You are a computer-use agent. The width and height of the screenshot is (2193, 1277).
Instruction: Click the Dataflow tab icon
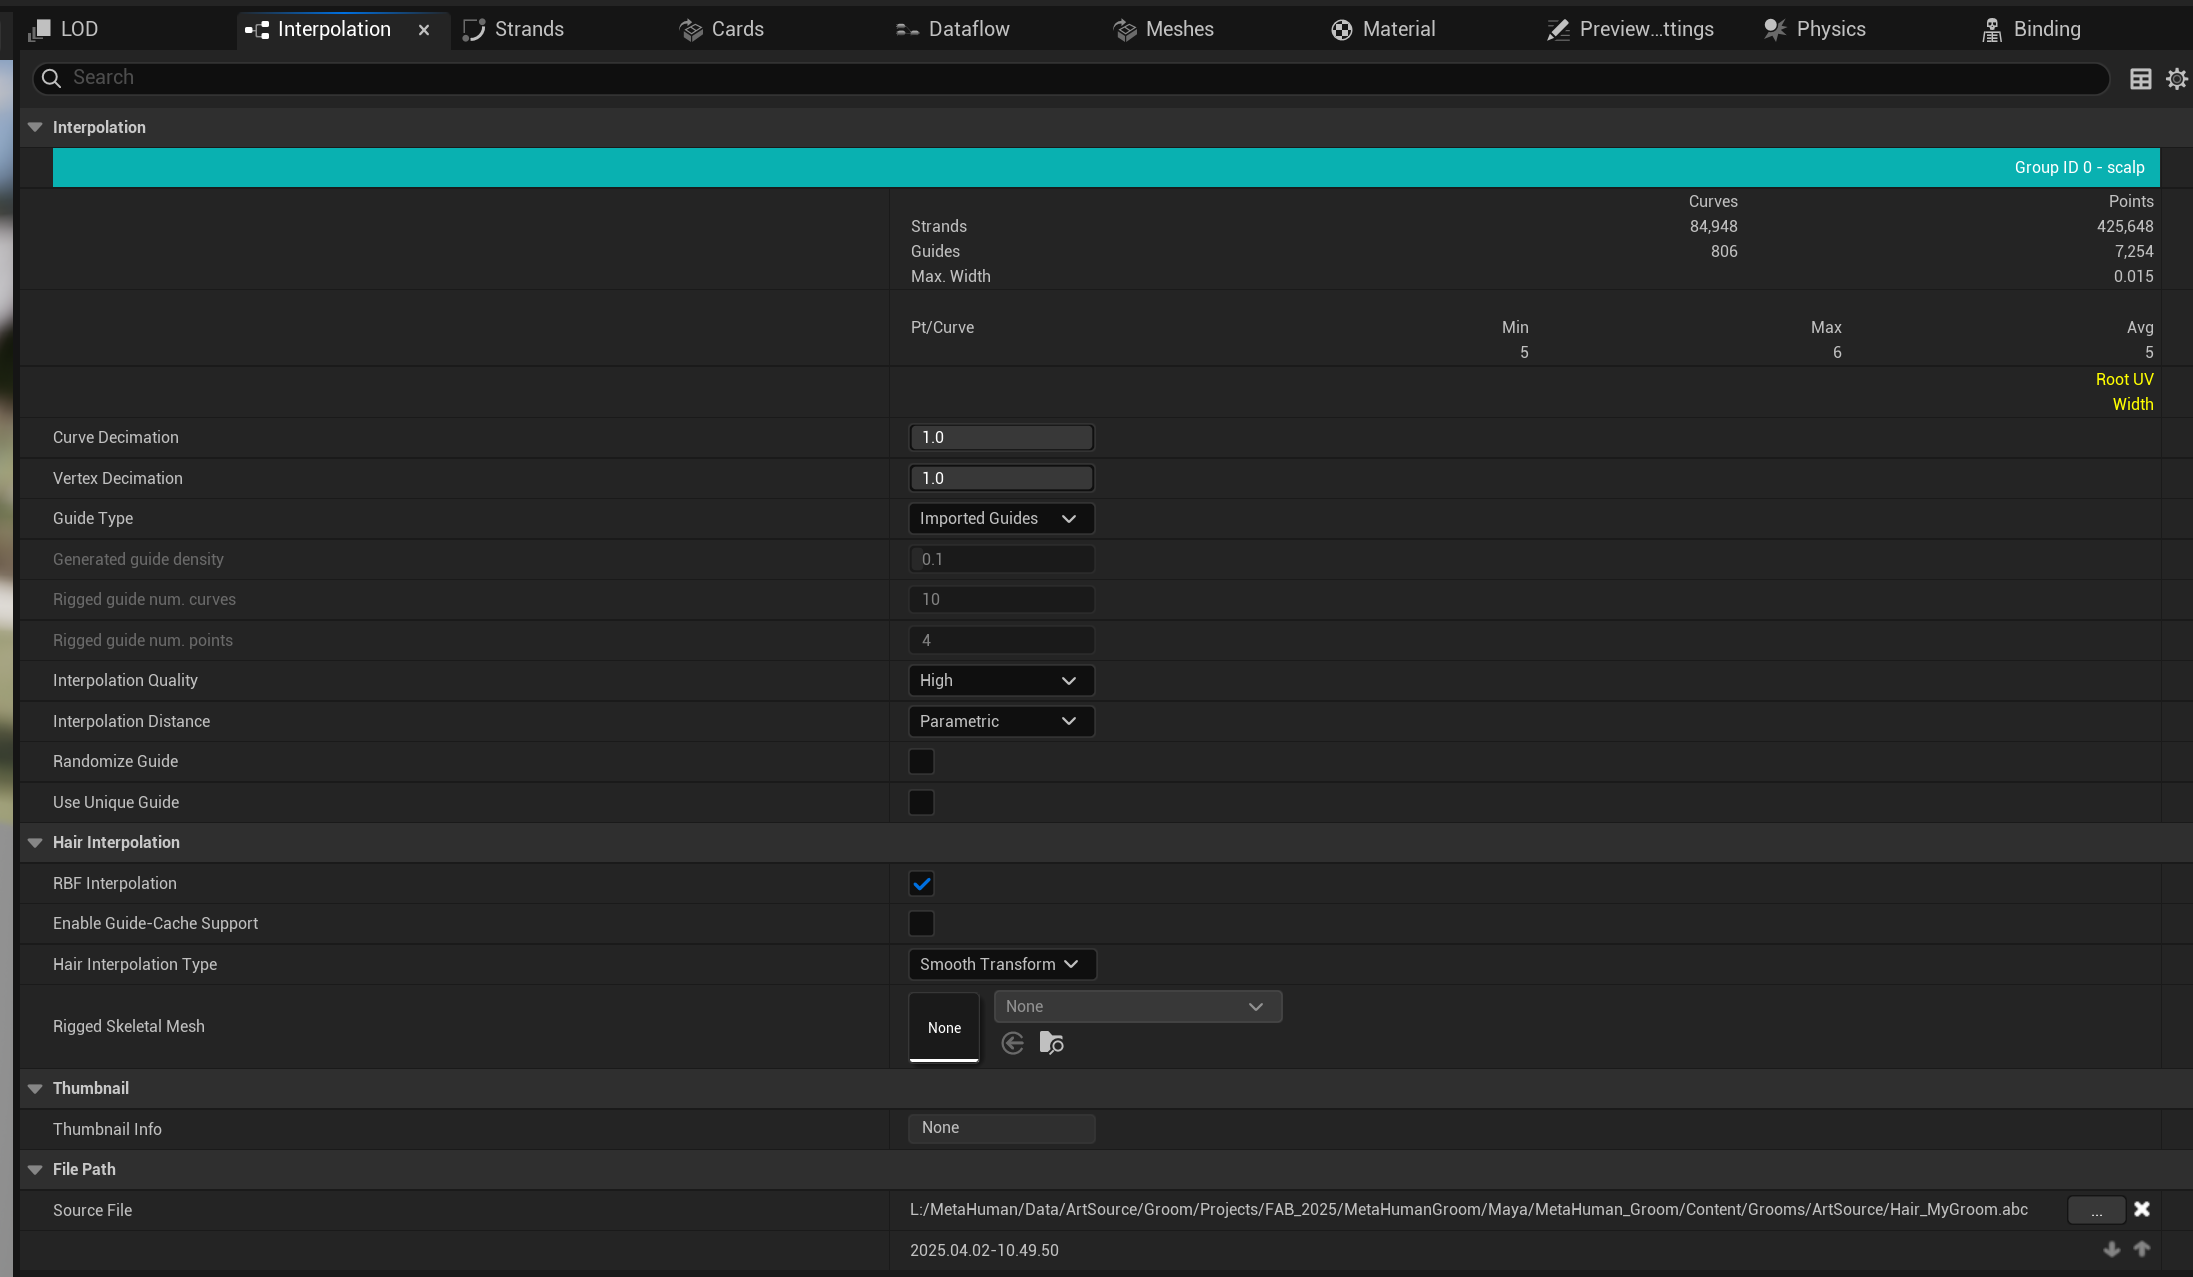(907, 30)
